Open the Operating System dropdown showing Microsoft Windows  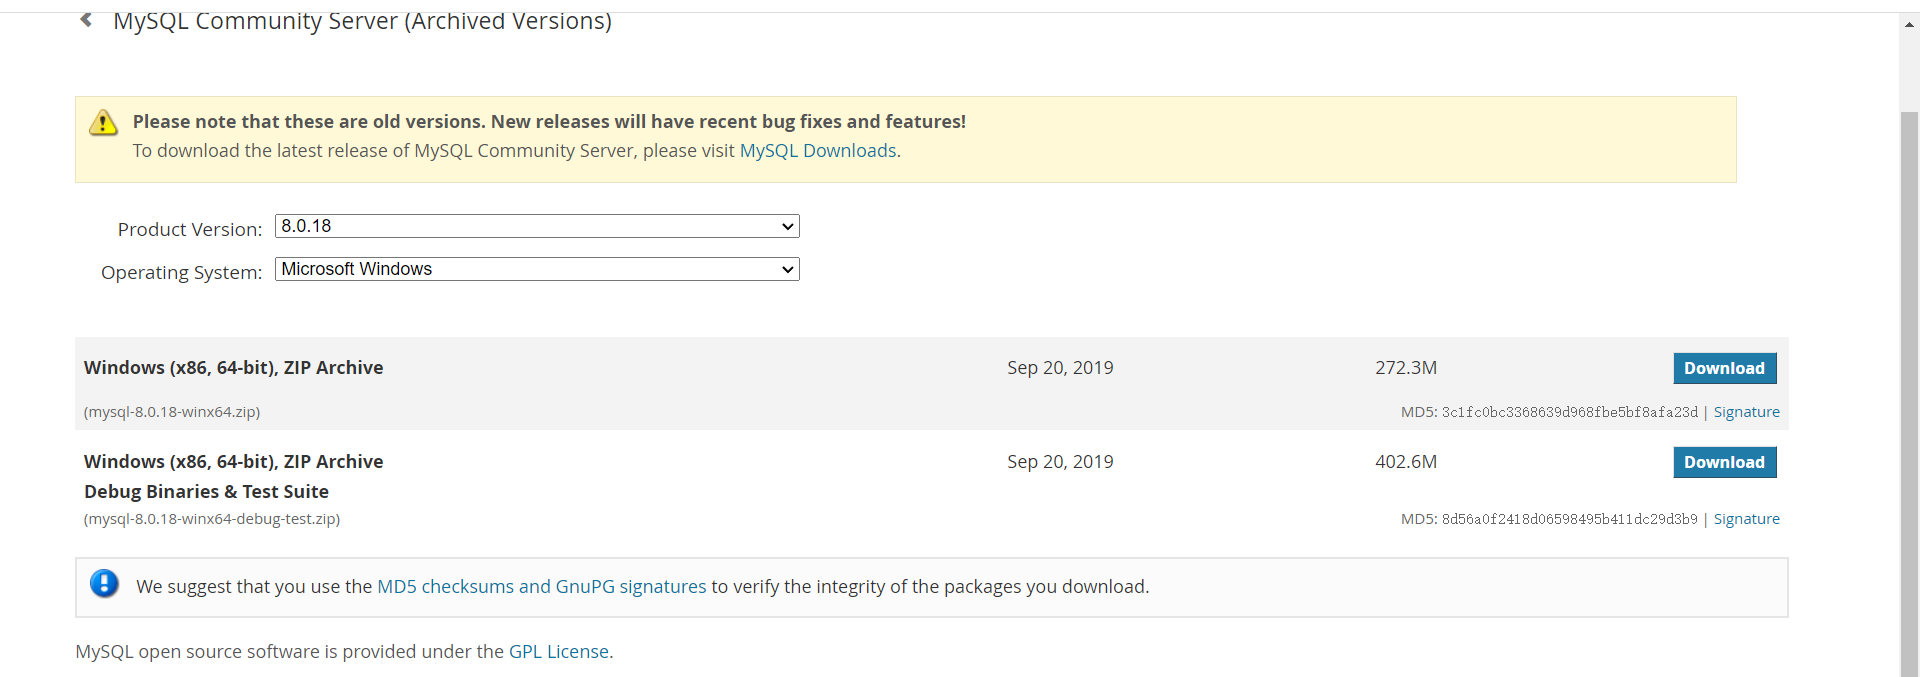pyautogui.click(x=537, y=269)
